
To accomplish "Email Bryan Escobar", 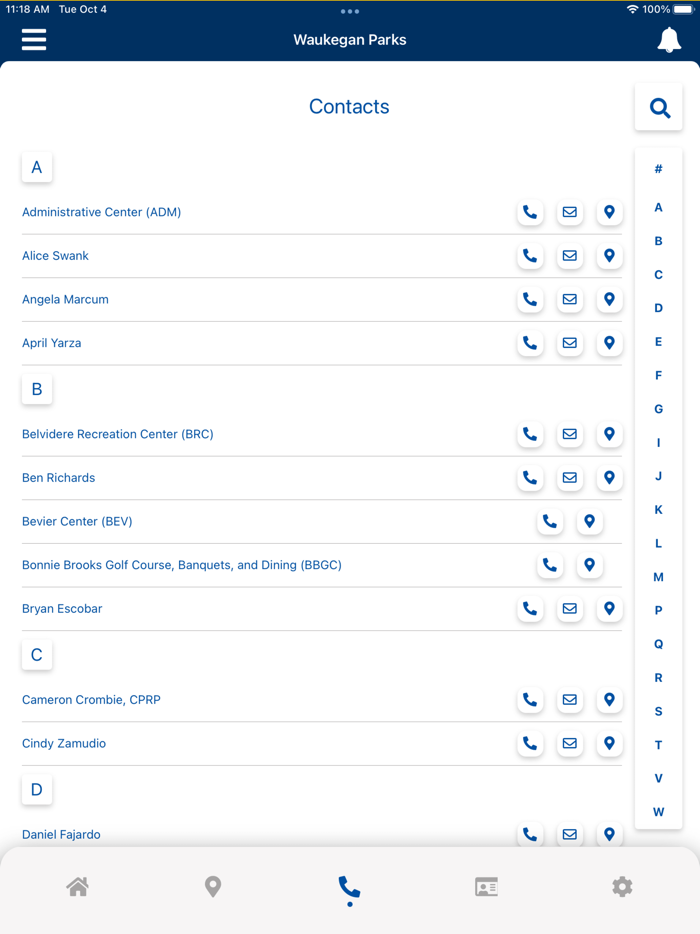I will click(x=570, y=609).
